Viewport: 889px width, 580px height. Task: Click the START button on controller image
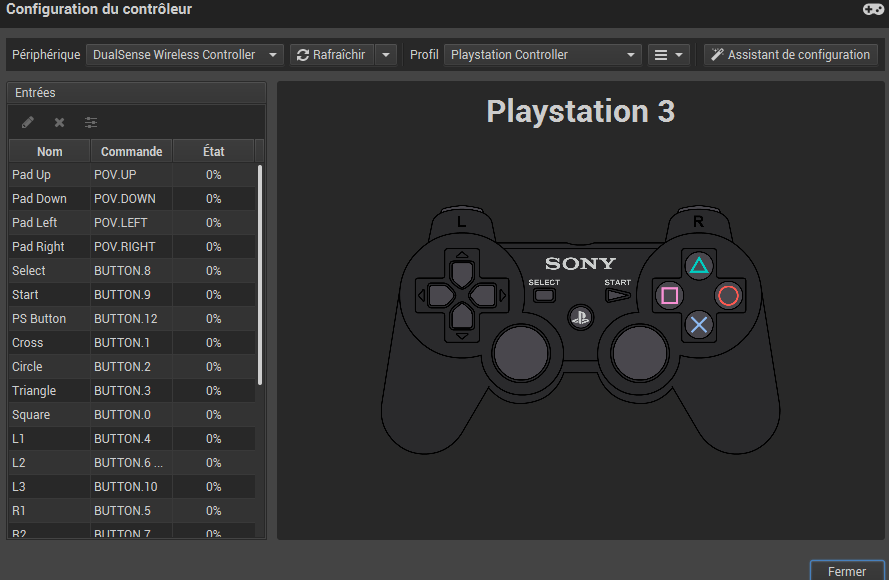617,295
